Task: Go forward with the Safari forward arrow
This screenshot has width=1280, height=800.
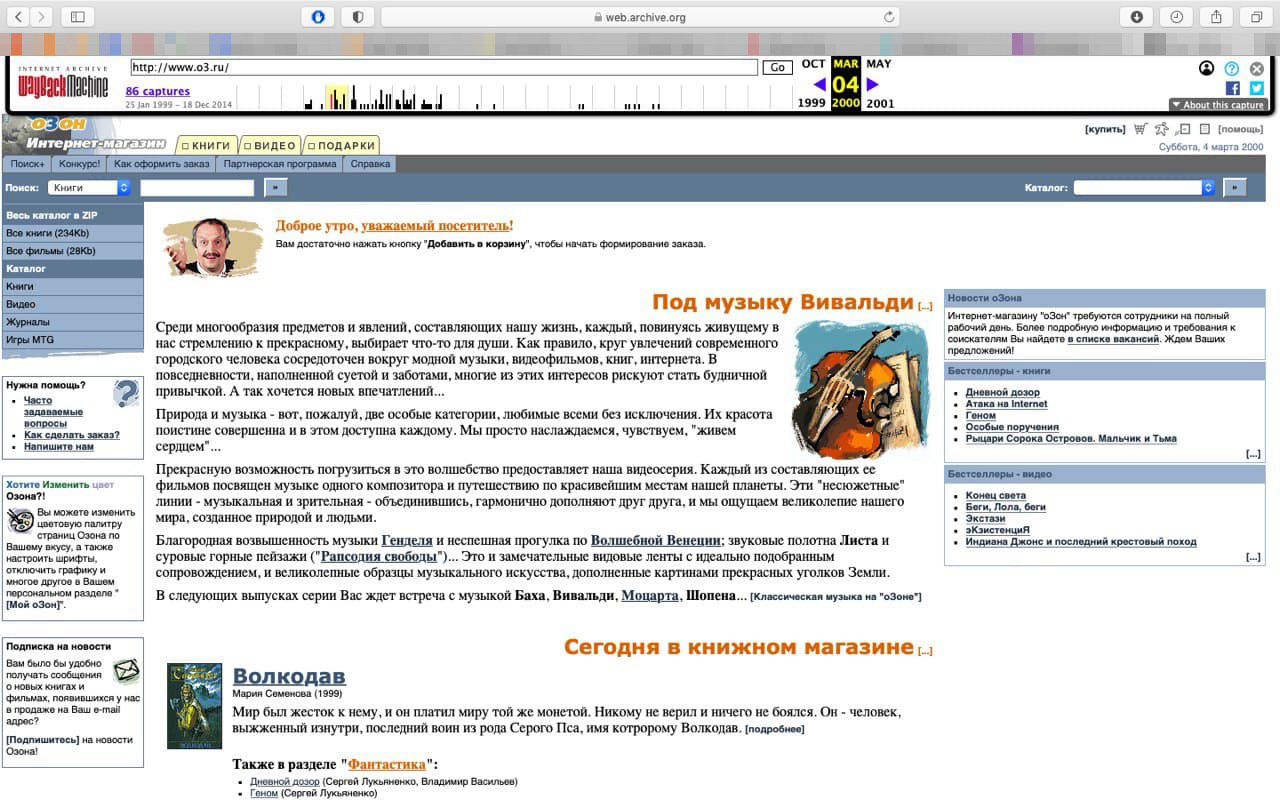Action: 42,17
